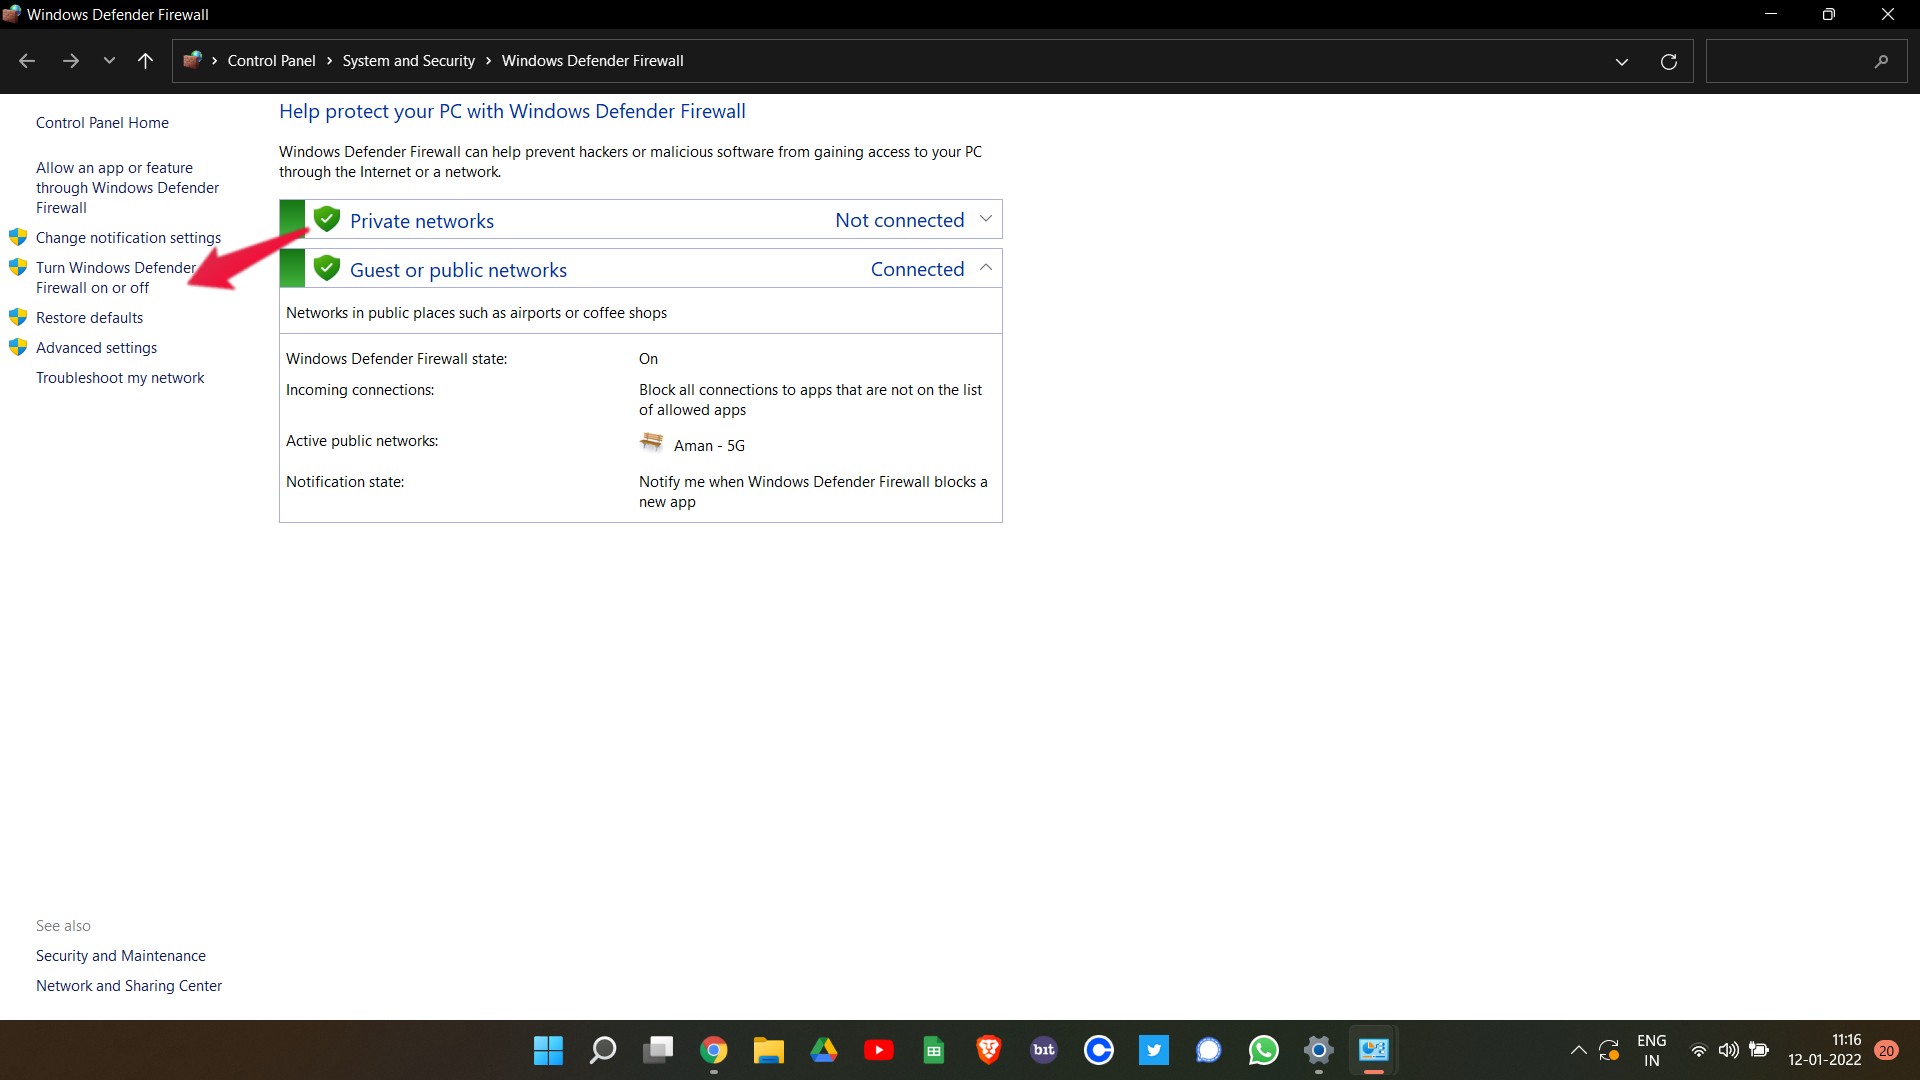Collapse the Guest or public networks section
The height and width of the screenshot is (1080, 1920).
(x=985, y=268)
